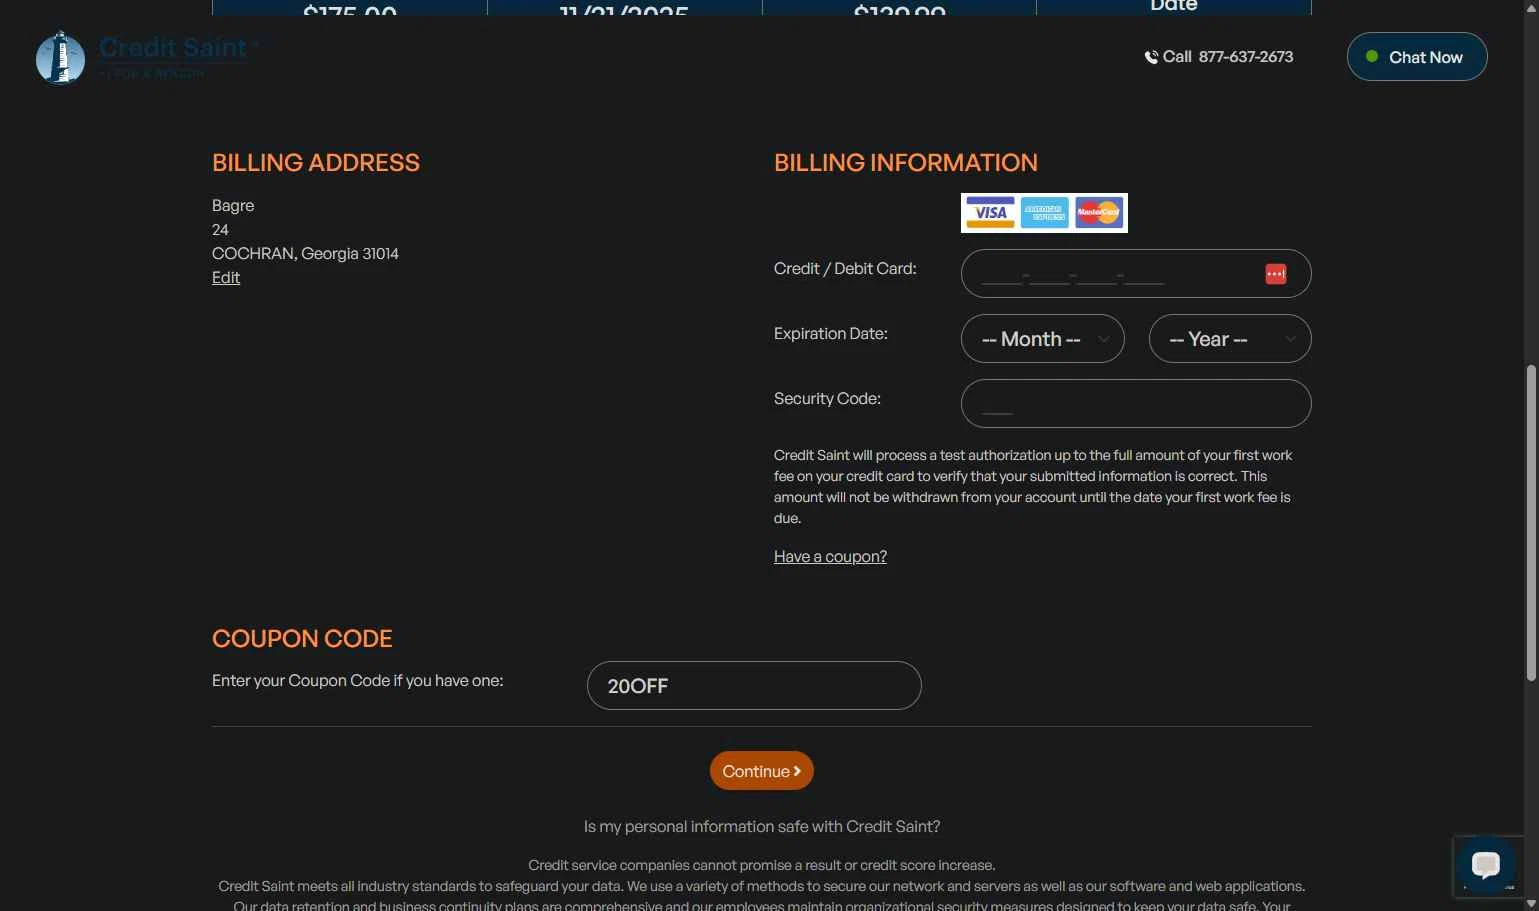The width and height of the screenshot is (1539, 911).
Task: Open the Year expiration dropdown
Action: (1230, 339)
